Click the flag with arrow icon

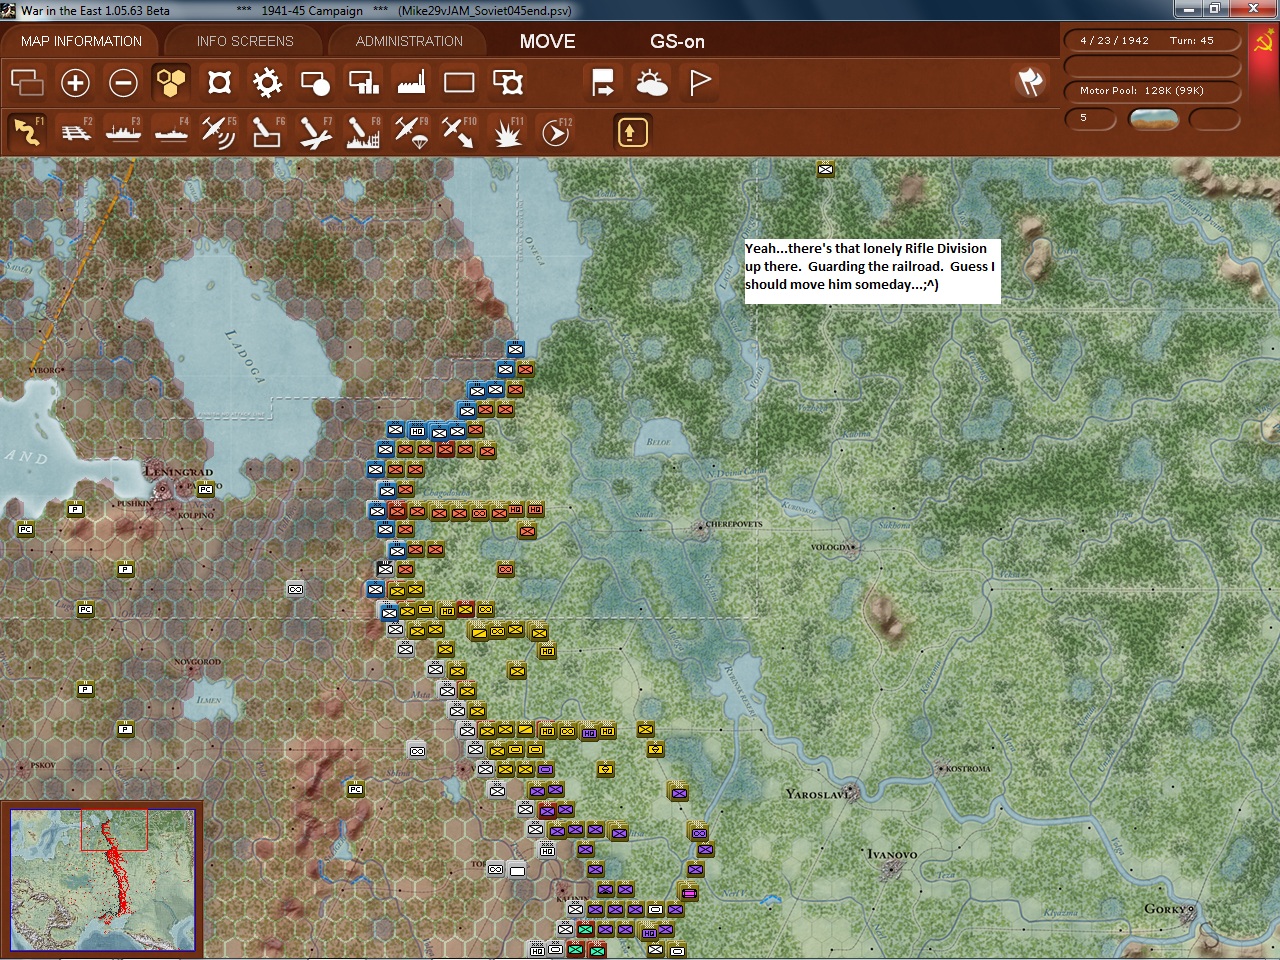pyautogui.click(x=603, y=82)
